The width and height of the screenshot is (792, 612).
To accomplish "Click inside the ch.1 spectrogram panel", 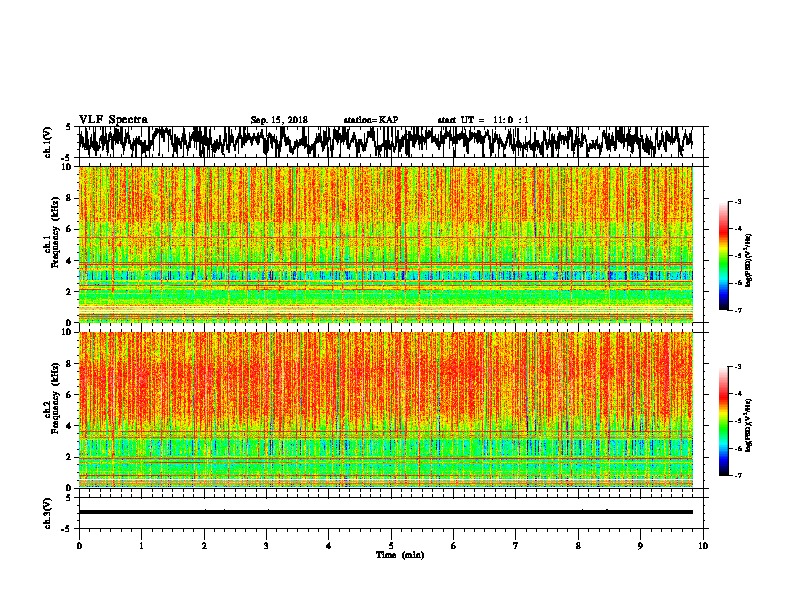I will pyautogui.click(x=385, y=244).
